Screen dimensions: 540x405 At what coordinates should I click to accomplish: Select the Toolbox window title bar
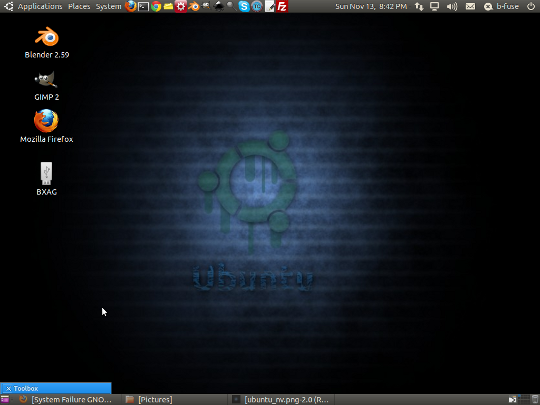pos(56,388)
